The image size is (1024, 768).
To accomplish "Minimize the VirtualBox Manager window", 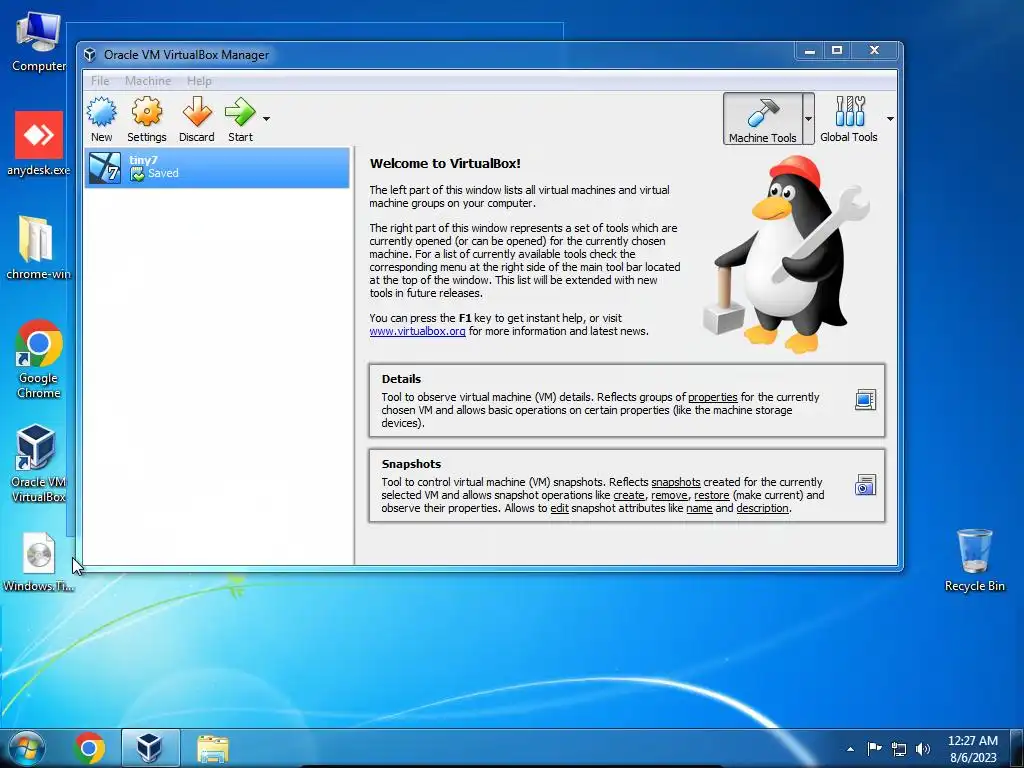I will (810, 51).
